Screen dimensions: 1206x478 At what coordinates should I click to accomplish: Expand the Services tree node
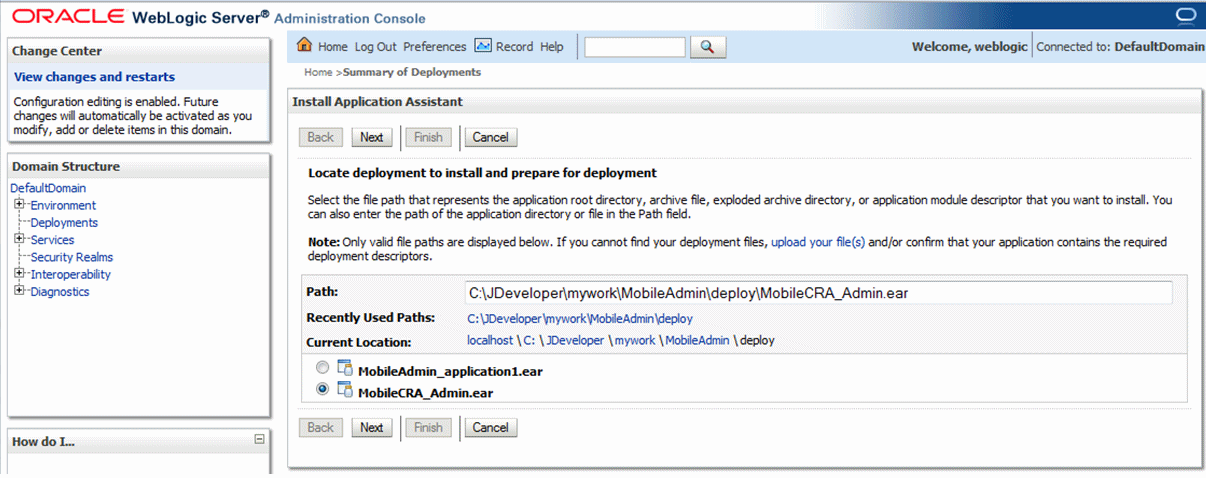pos(19,239)
